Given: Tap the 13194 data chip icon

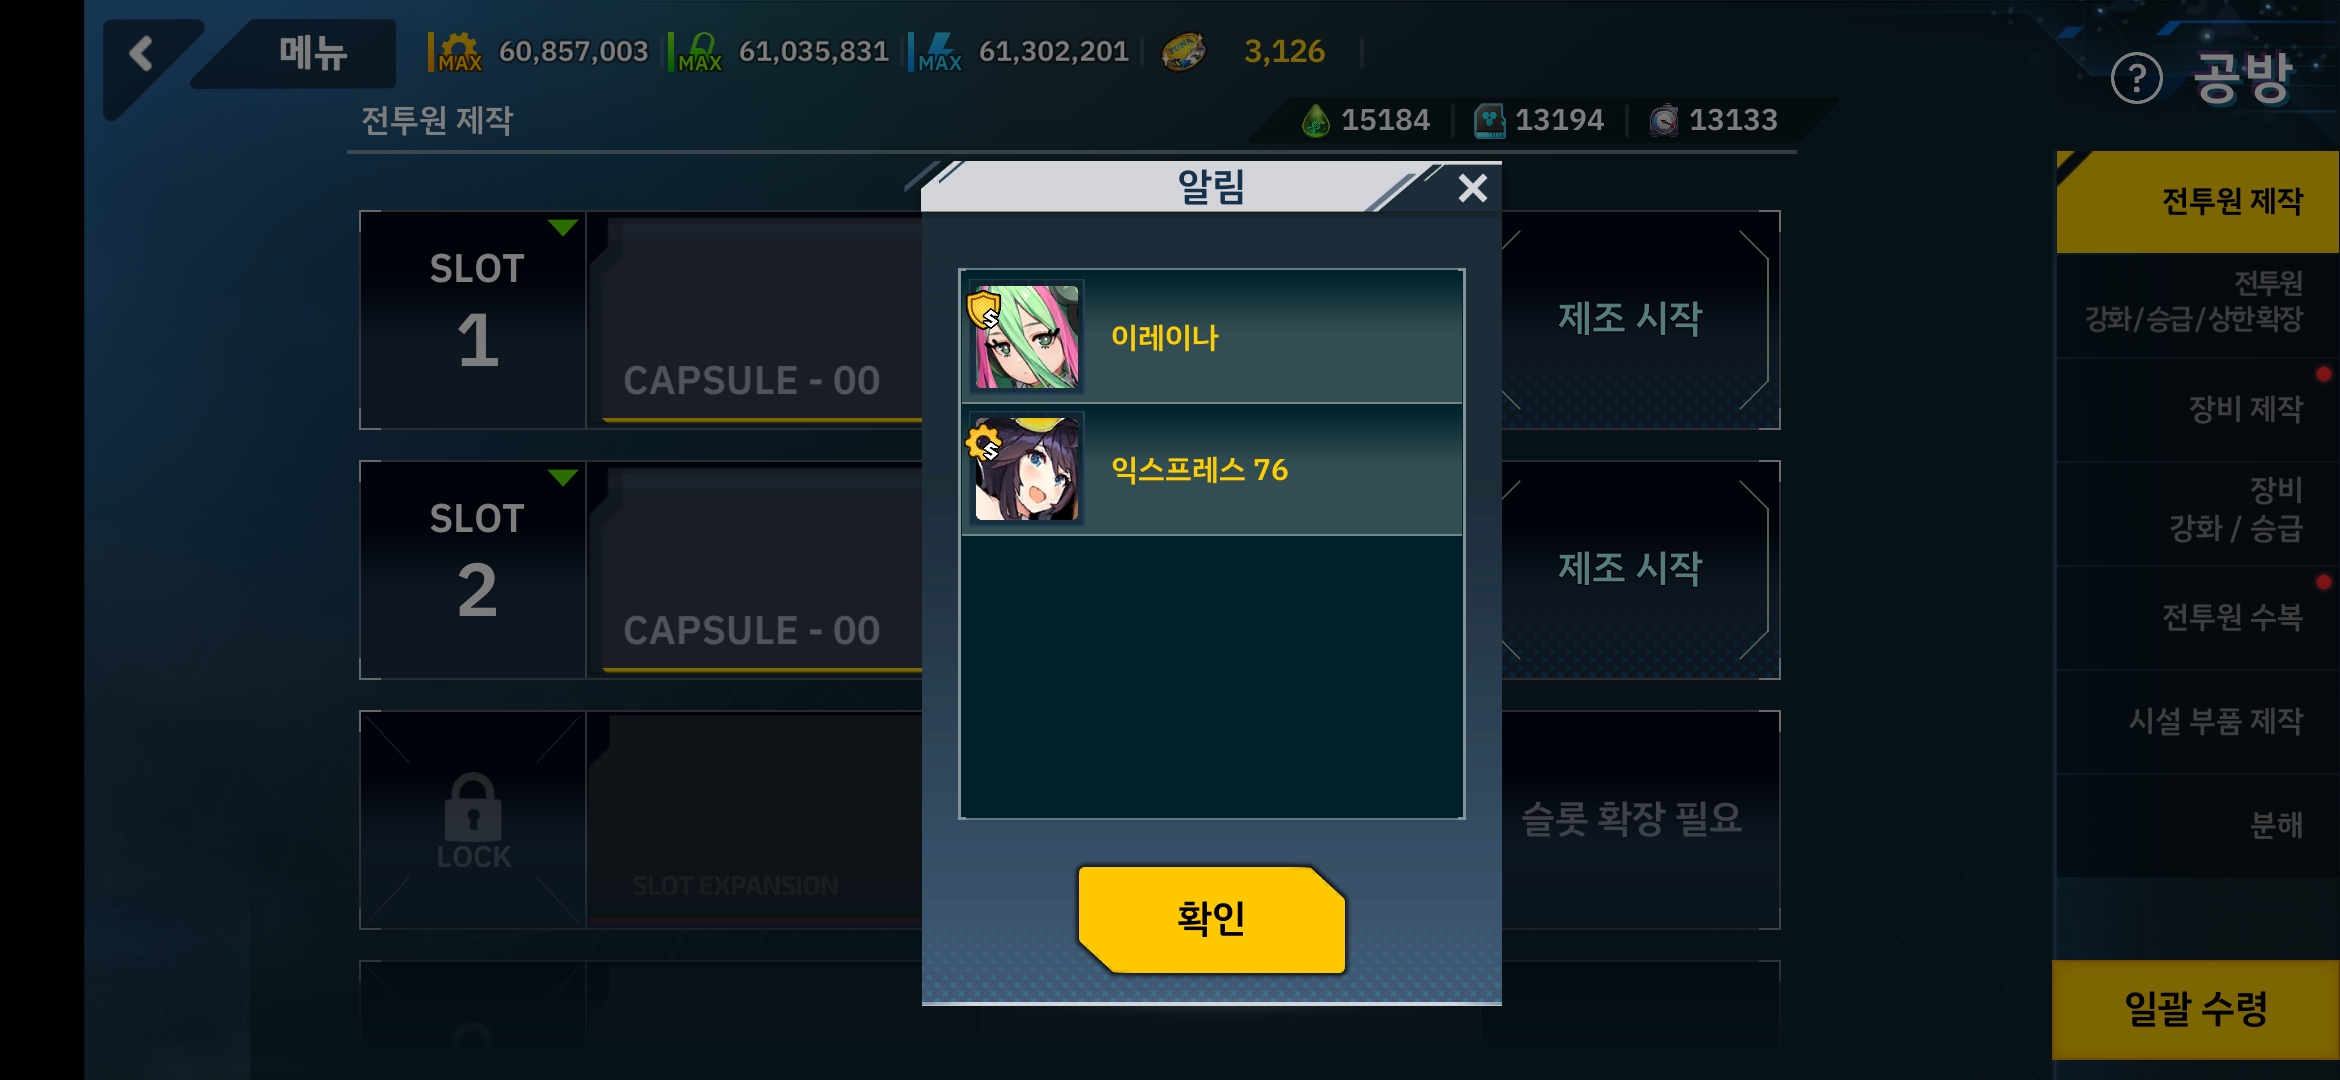Looking at the screenshot, I should 1489,120.
